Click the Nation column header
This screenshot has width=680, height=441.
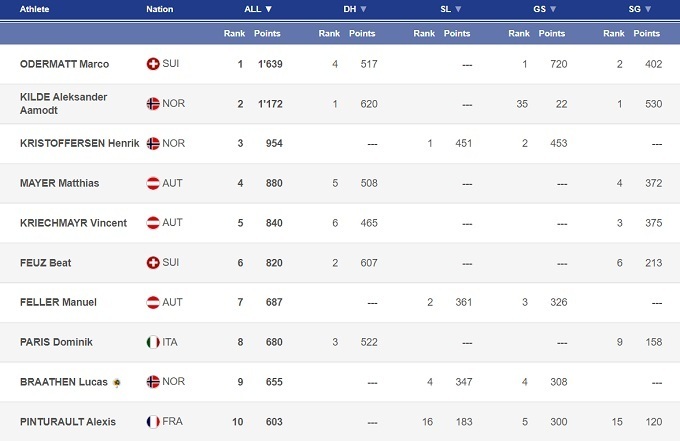(159, 9)
